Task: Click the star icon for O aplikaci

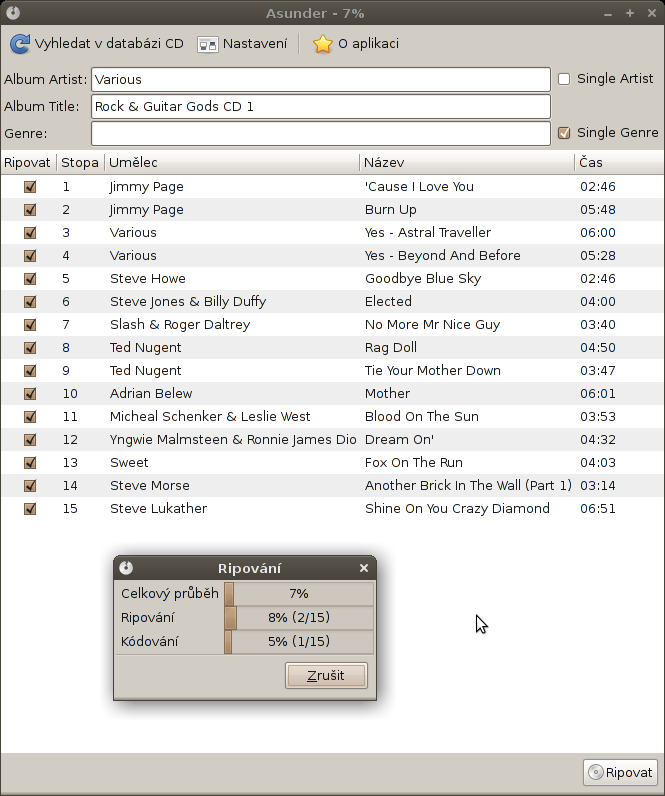Action: (323, 44)
